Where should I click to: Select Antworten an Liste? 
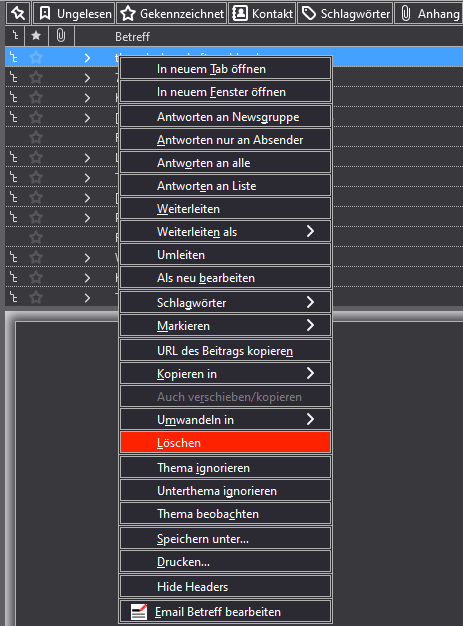point(226,186)
